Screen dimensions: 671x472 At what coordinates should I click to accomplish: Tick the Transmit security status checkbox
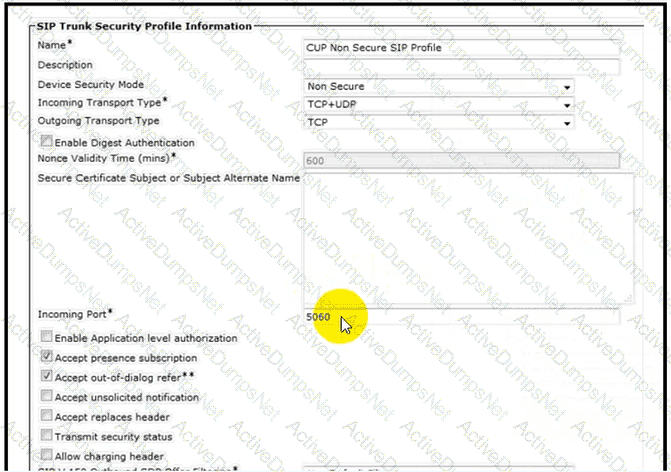click(46, 437)
